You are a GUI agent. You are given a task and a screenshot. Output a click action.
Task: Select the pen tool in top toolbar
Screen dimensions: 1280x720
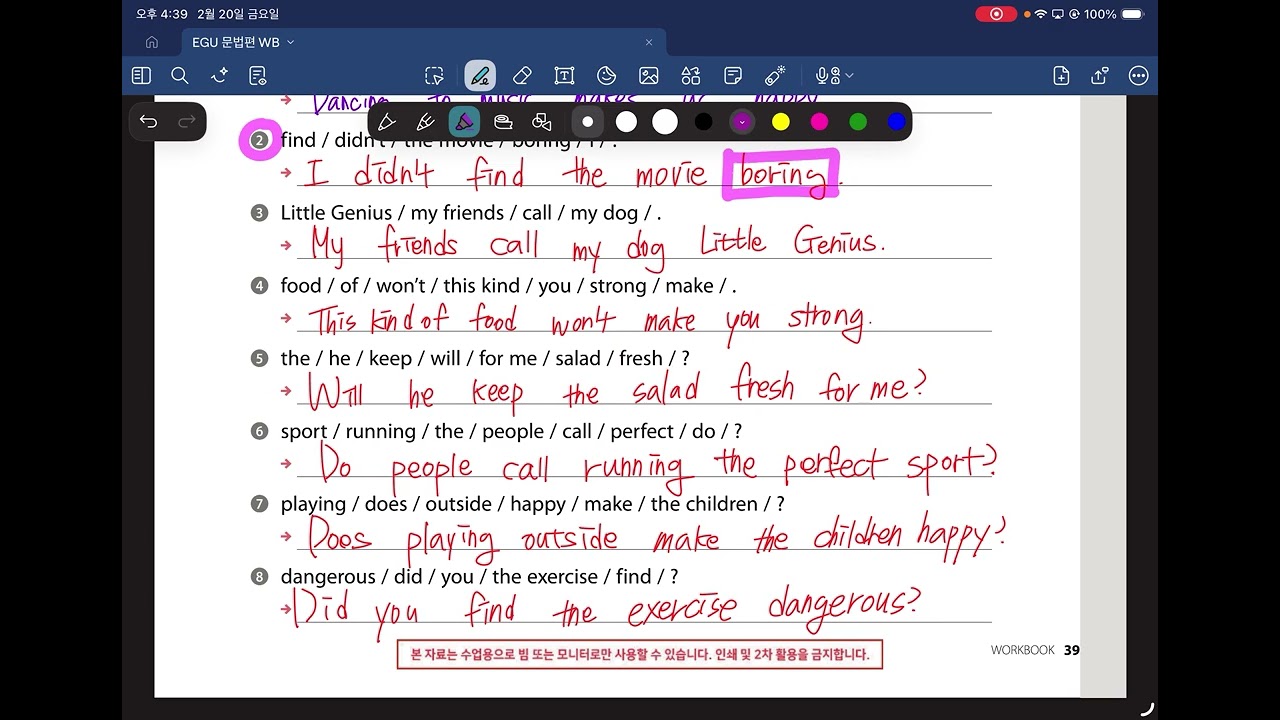pyautogui.click(x=480, y=76)
